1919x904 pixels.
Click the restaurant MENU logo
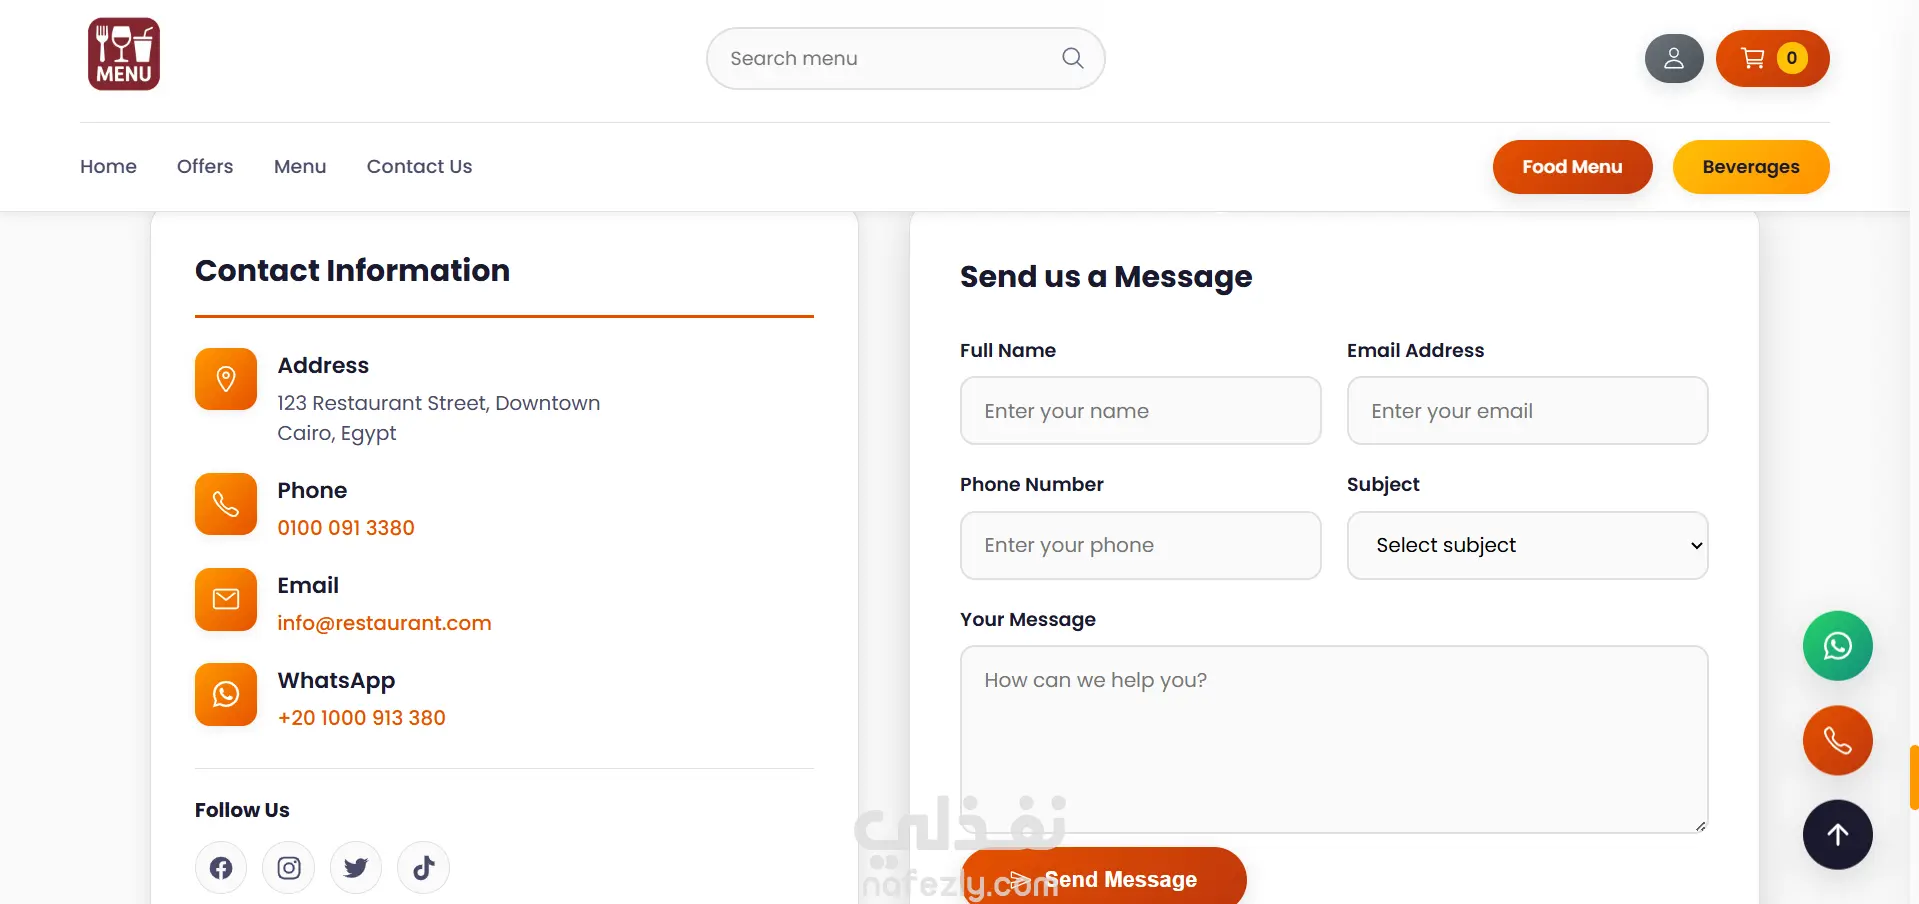point(124,54)
